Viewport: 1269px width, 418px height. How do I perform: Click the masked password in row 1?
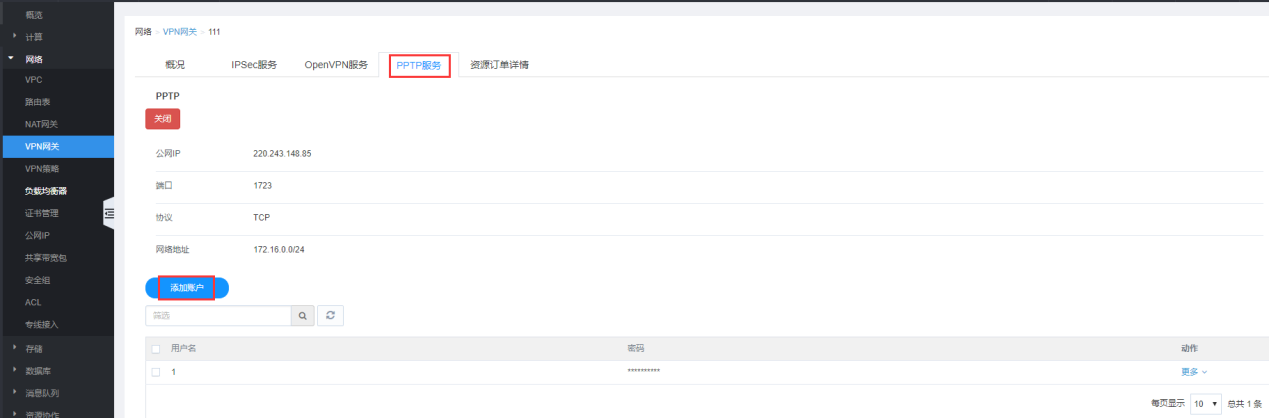(x=643, y=372)
